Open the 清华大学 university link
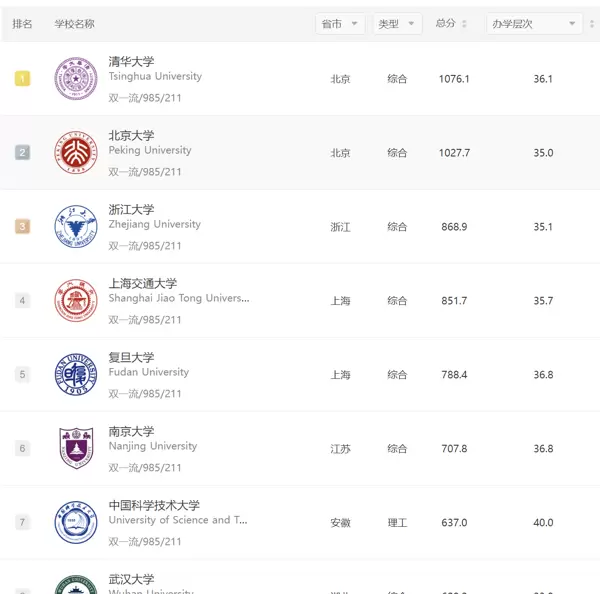 131,62
